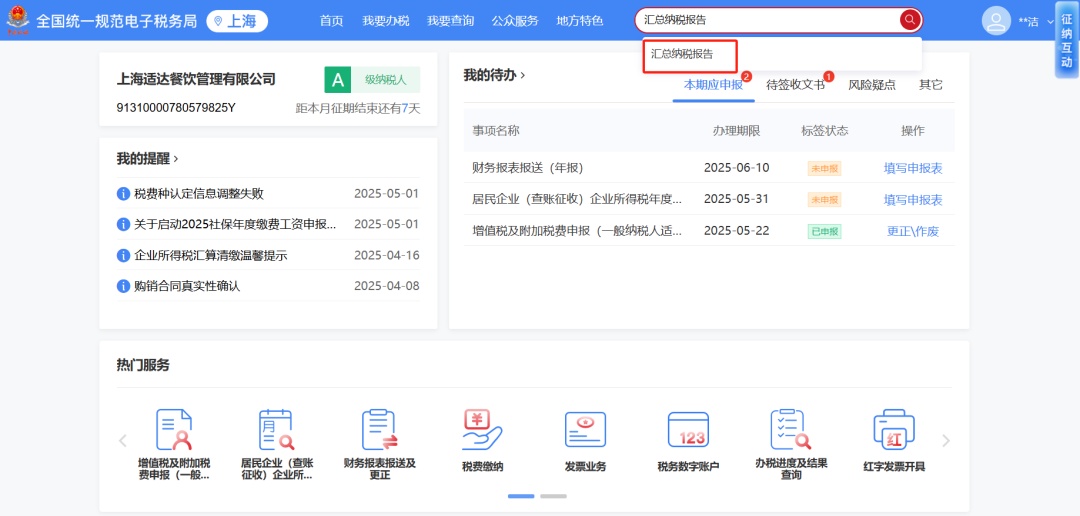Open 我要查询 menu
This screenshot has height=516, width=1080.
[450, 21]
